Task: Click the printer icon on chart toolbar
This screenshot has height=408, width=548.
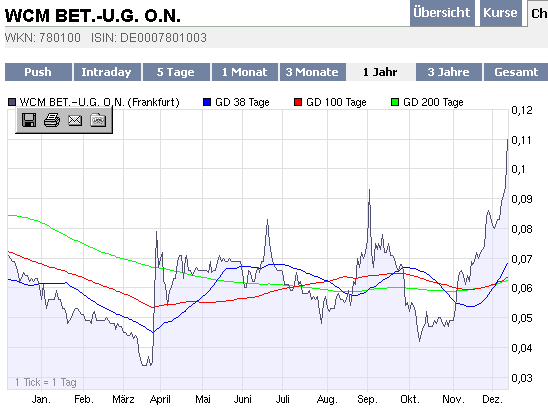Action: coord(52,120)
